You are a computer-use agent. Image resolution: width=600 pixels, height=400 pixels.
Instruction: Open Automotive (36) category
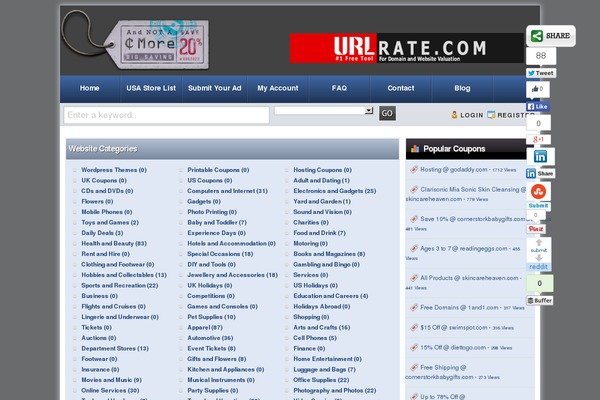[210, 338]
